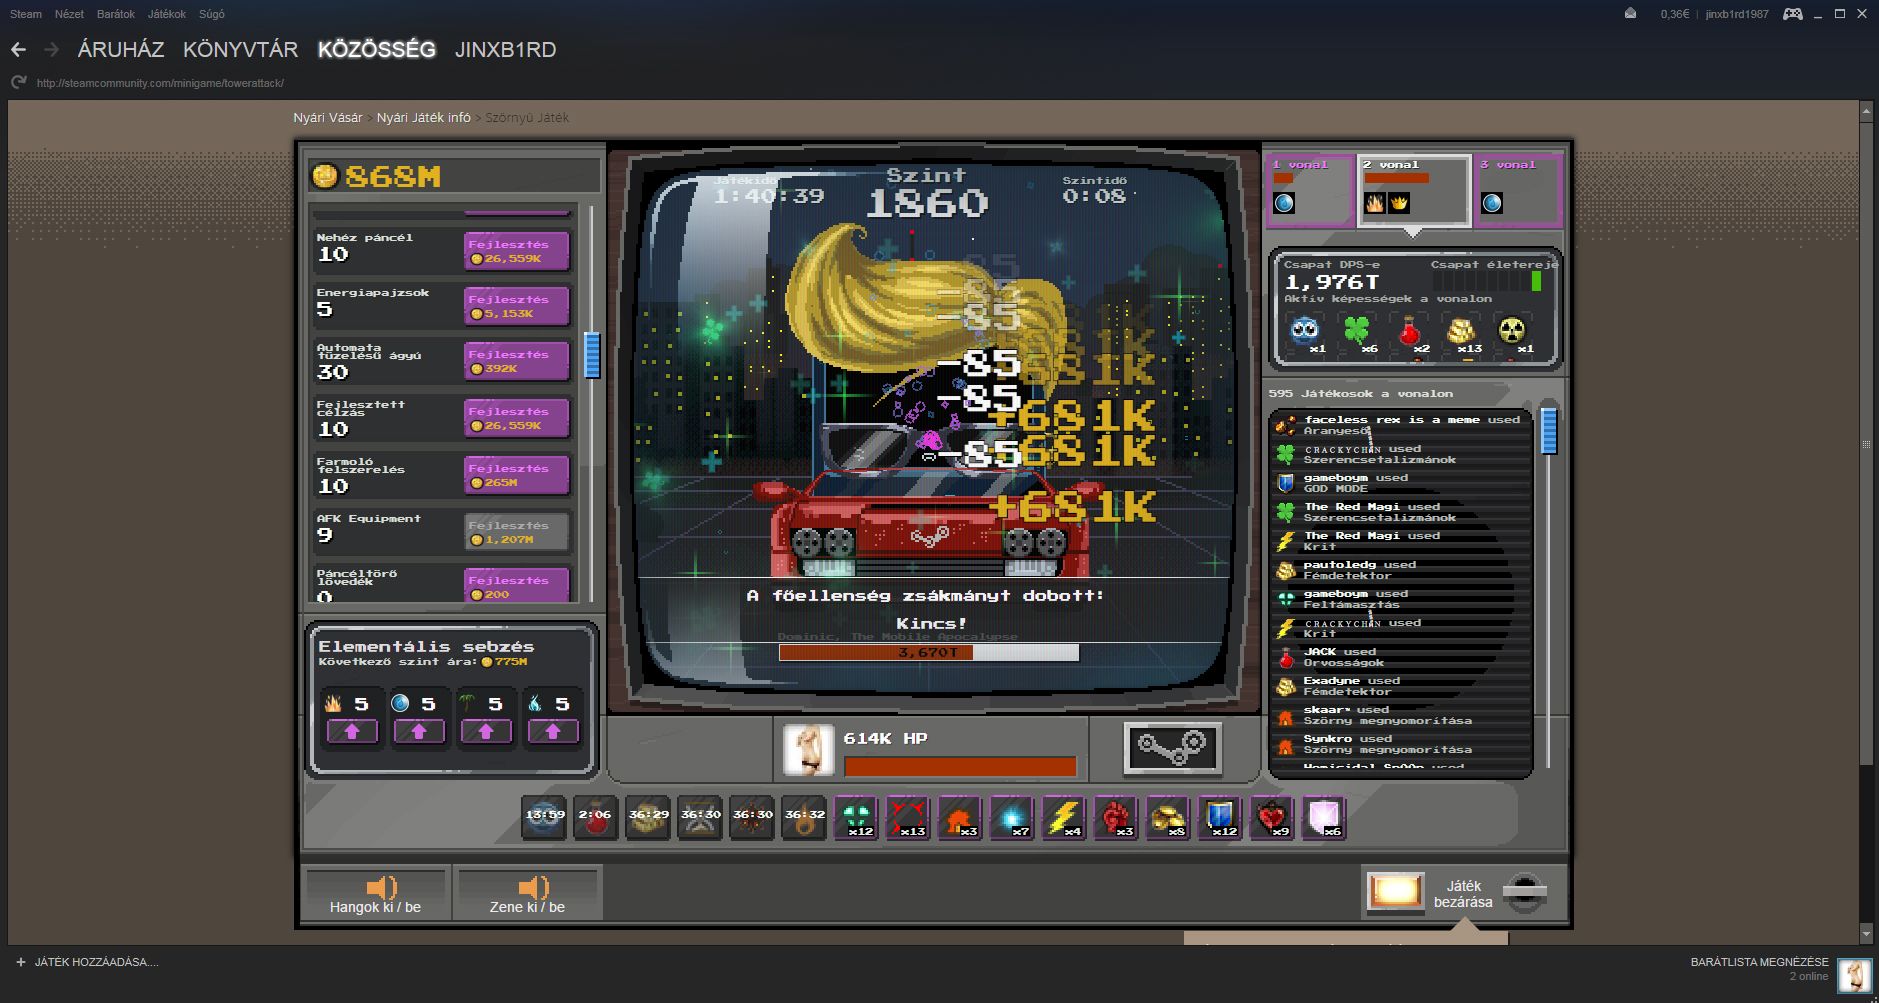Image resolution: width=1879 pixels, height=1003 pixels.
Task: Activate the red fist ability showing x3
Action: [1116, 817]
